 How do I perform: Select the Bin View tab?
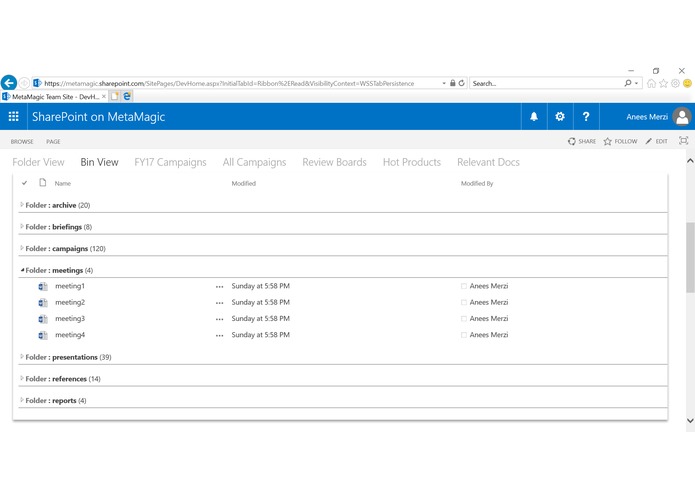[99, 162]
